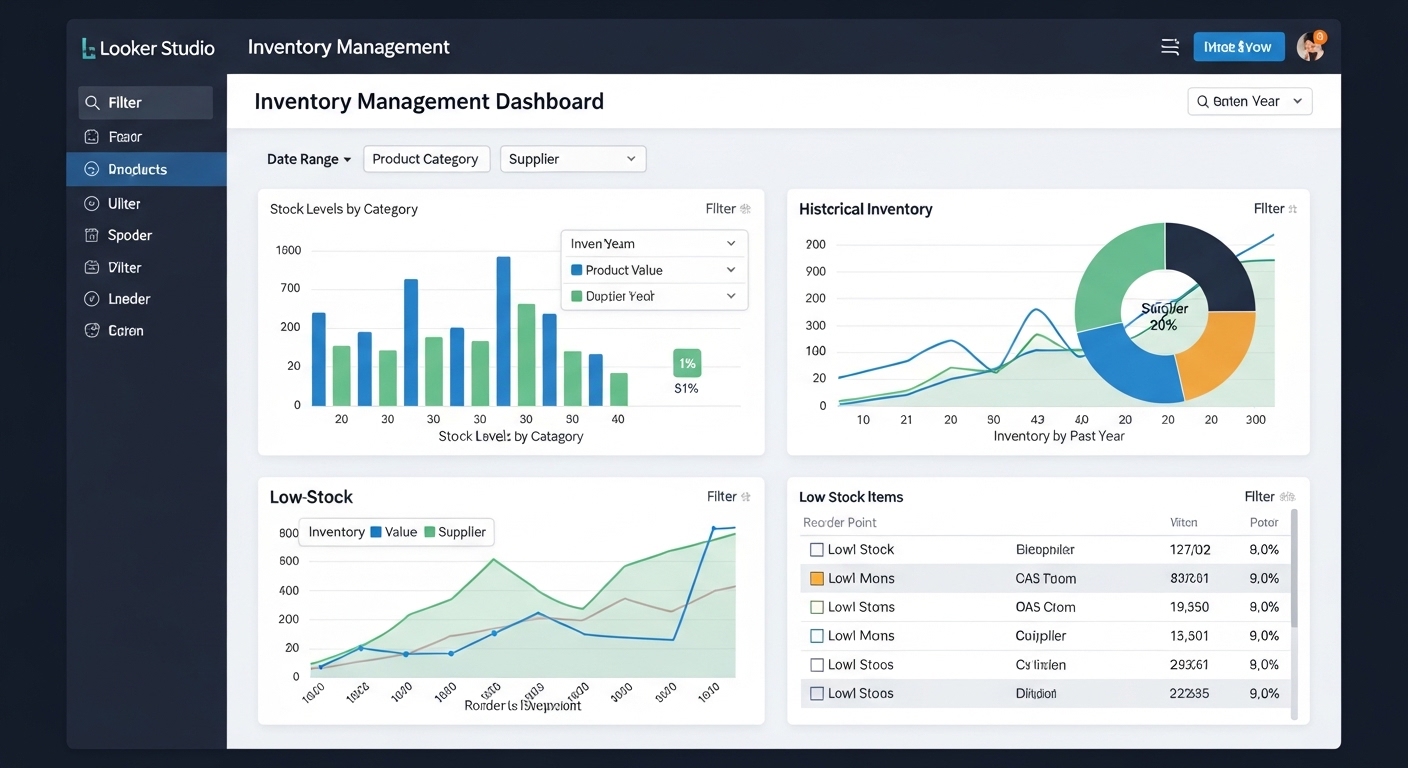Expand the Duptier Yeor legend dropdown
Image resolution: width=1408 pixels, height=768 pixels.
pos(654,296)
